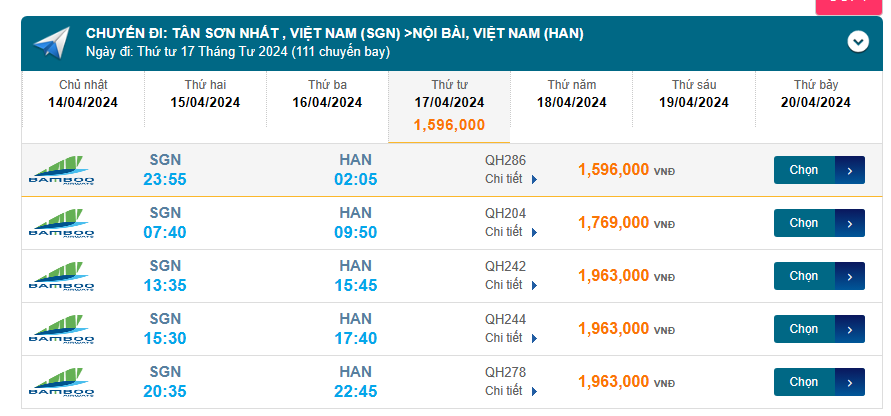Click Bamboo Airways logo for flight QH244
The width and height of the screenshot is (891, 416).
point(62,329)
